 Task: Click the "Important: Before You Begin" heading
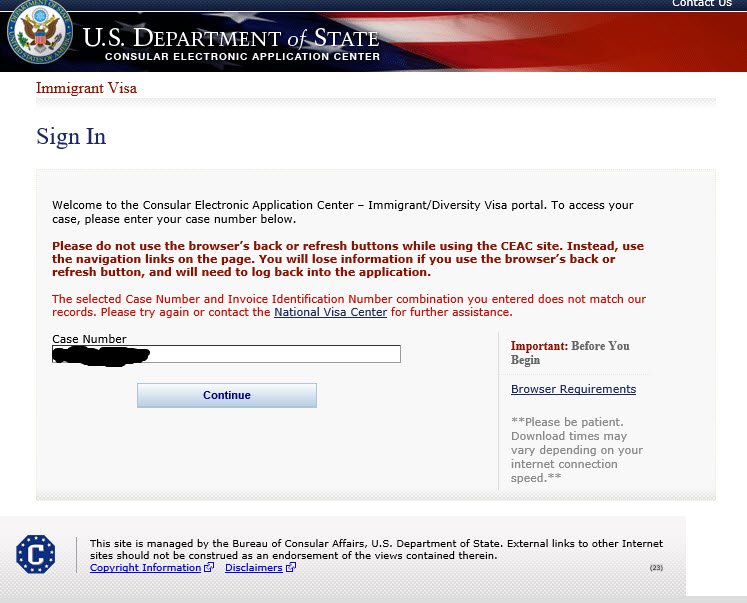click(570, 353)
